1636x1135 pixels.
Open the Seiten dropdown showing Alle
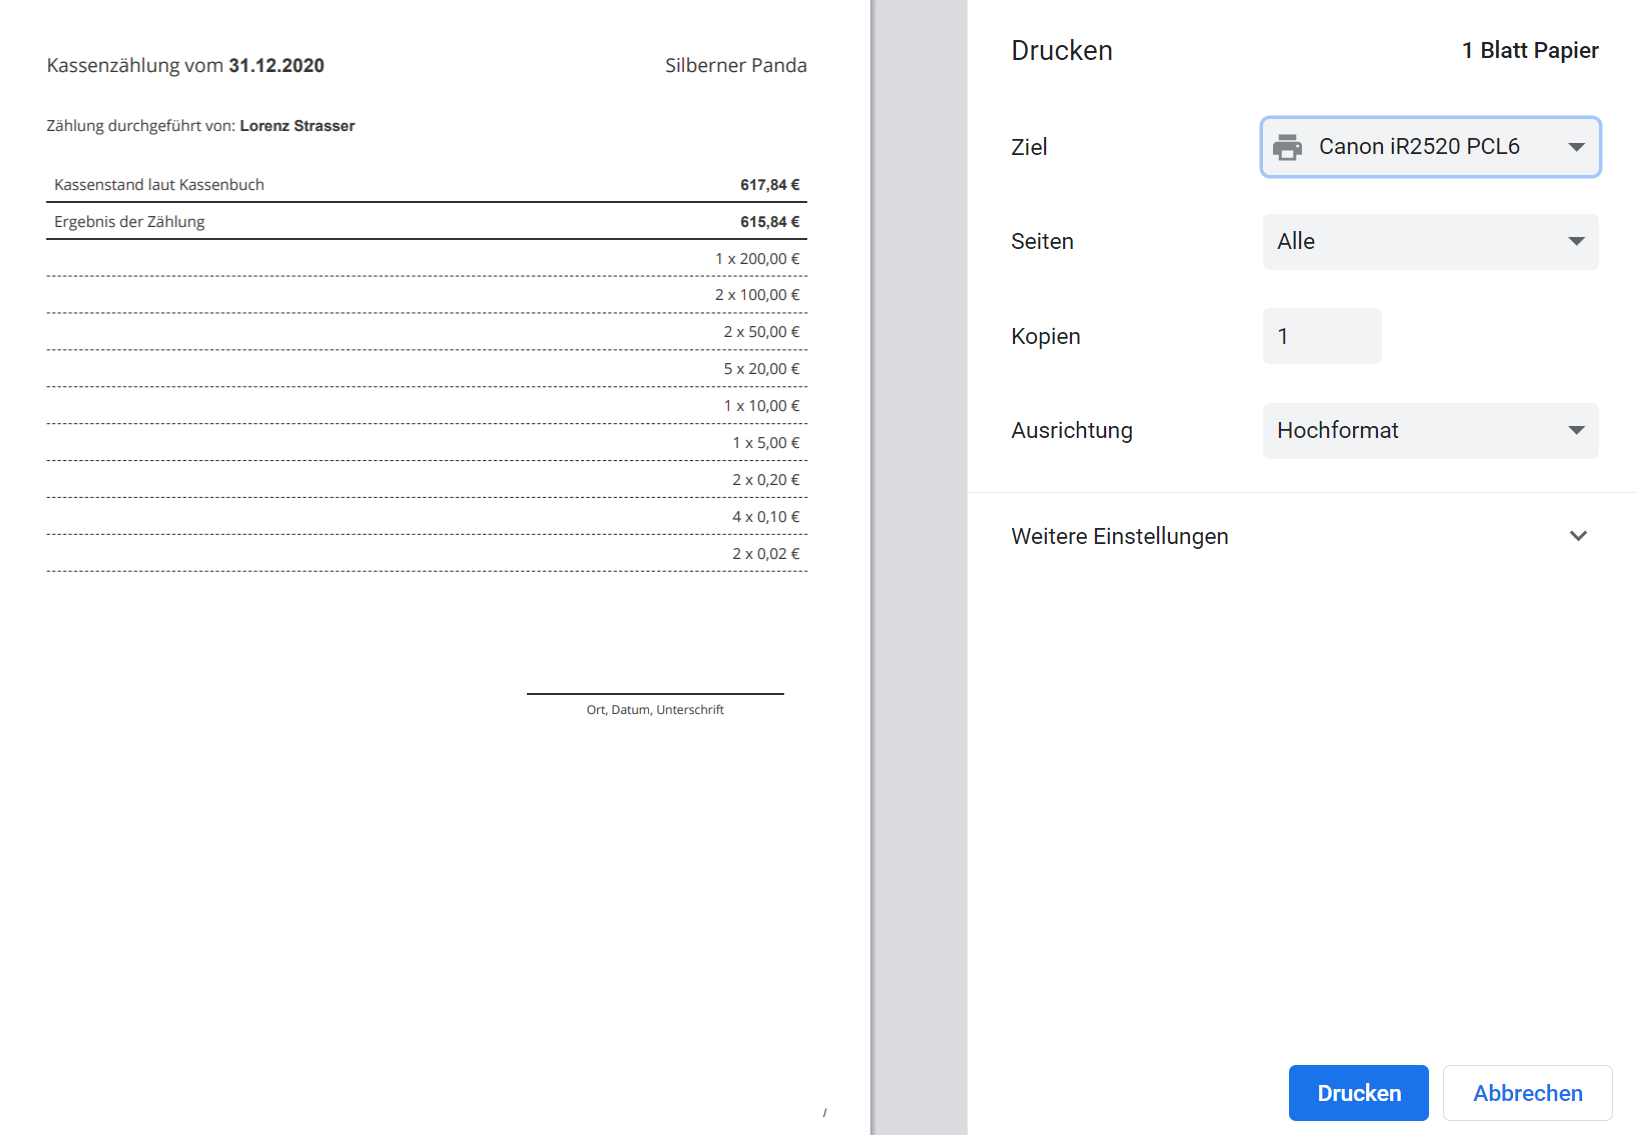pyautogui.click(x=1430, y=242)
